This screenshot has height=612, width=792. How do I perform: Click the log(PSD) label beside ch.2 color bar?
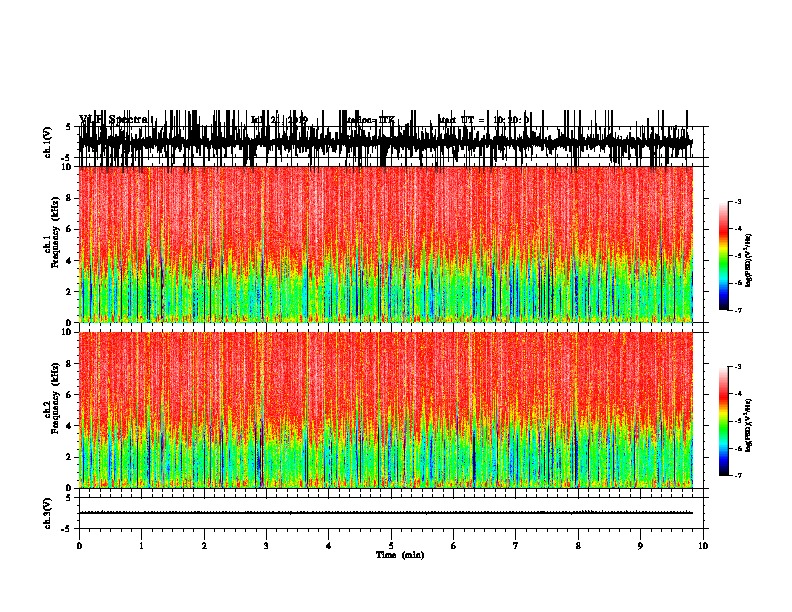point(749,425)
